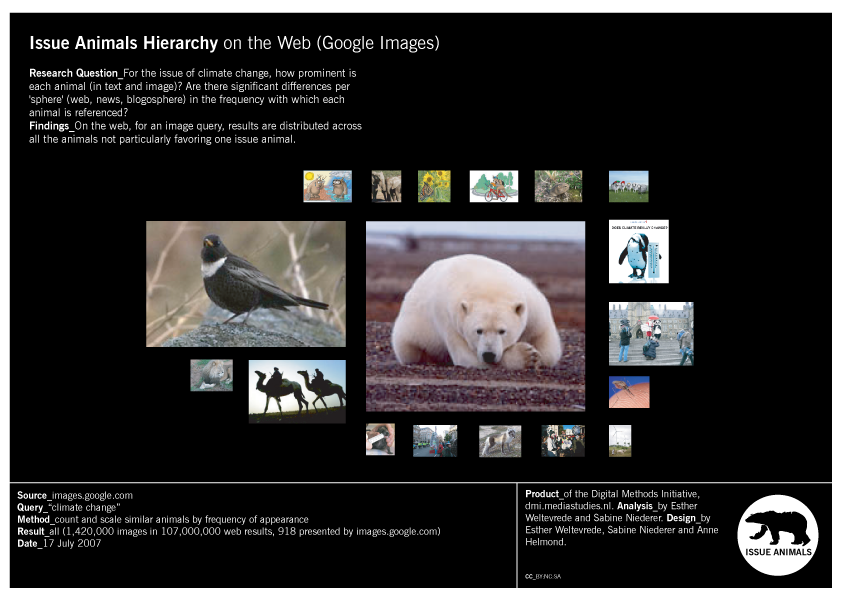Image resolution: width=843 pixels, height=597 pixels.
Task: Select the elephants thumbnail
Action: pyautogui.click(x=386, y=186)
